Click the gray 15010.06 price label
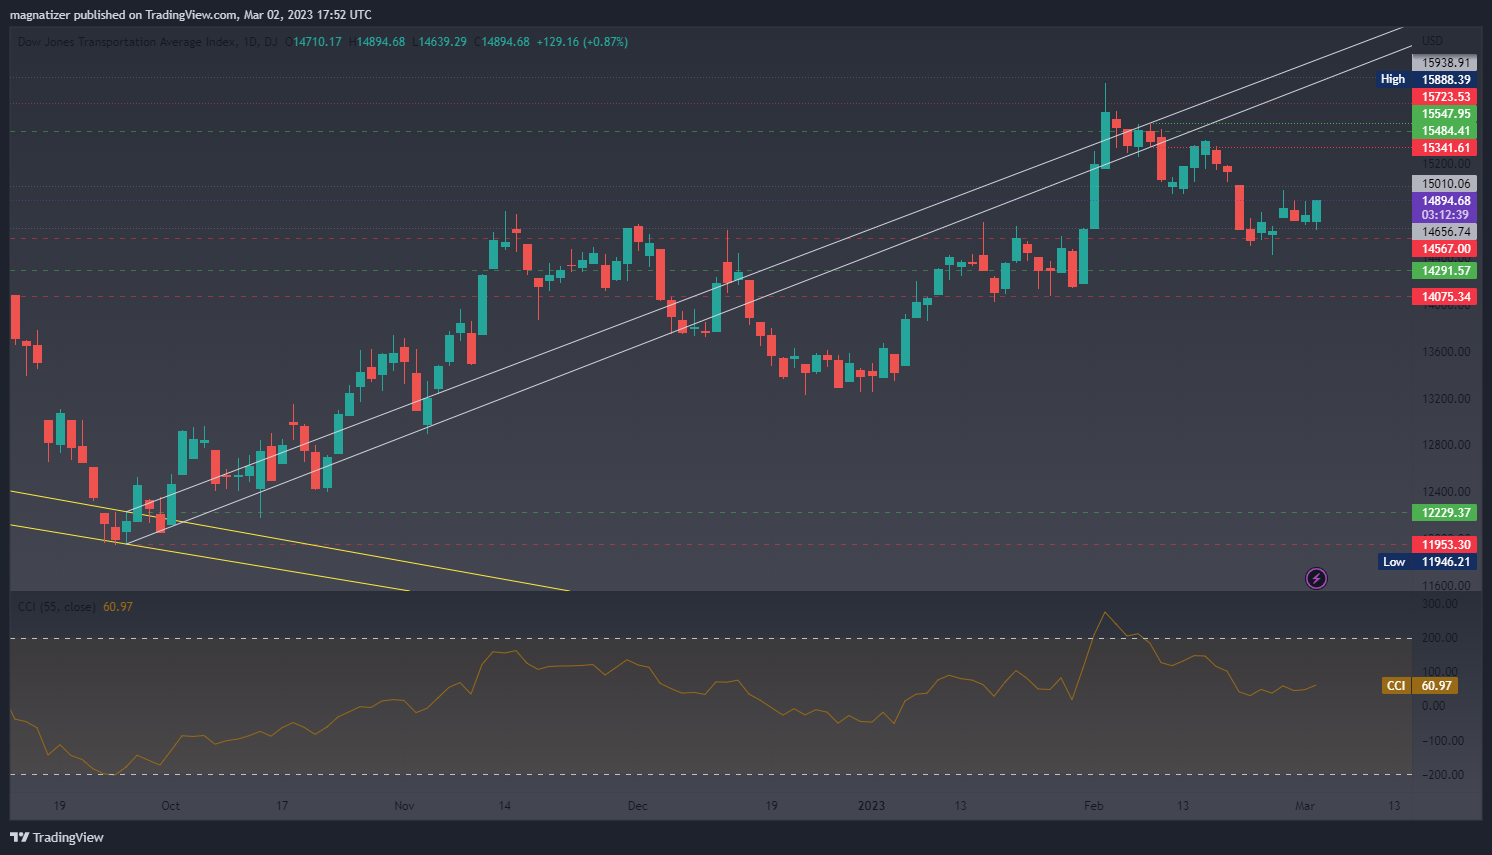Image resolution: width=1492 pixels, height=855 pixels. pos(1445,184)
